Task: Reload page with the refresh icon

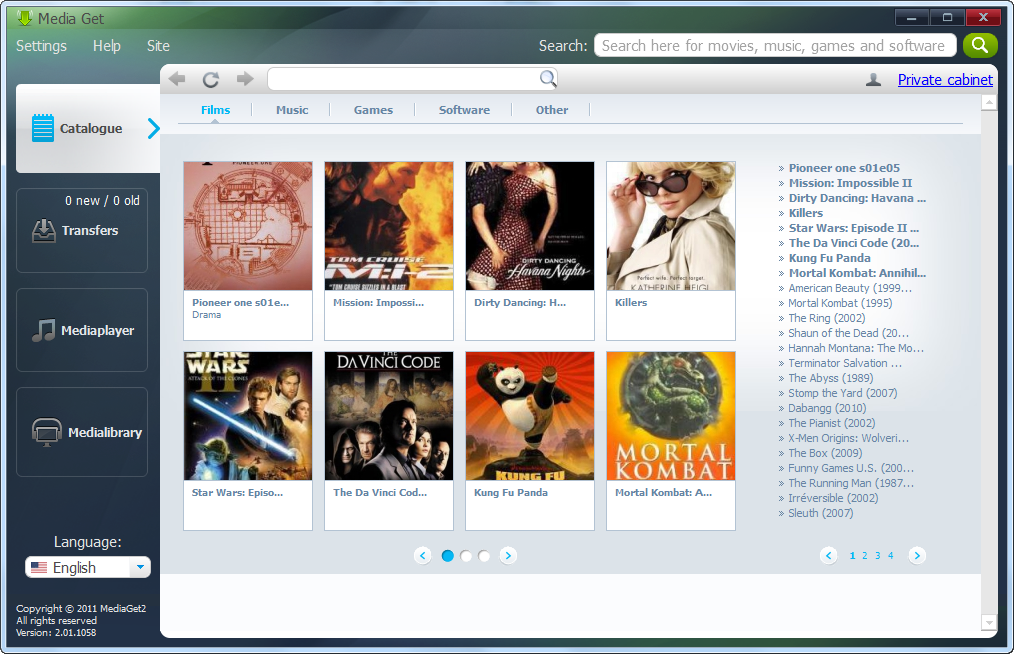Action: tap(211, 79)
